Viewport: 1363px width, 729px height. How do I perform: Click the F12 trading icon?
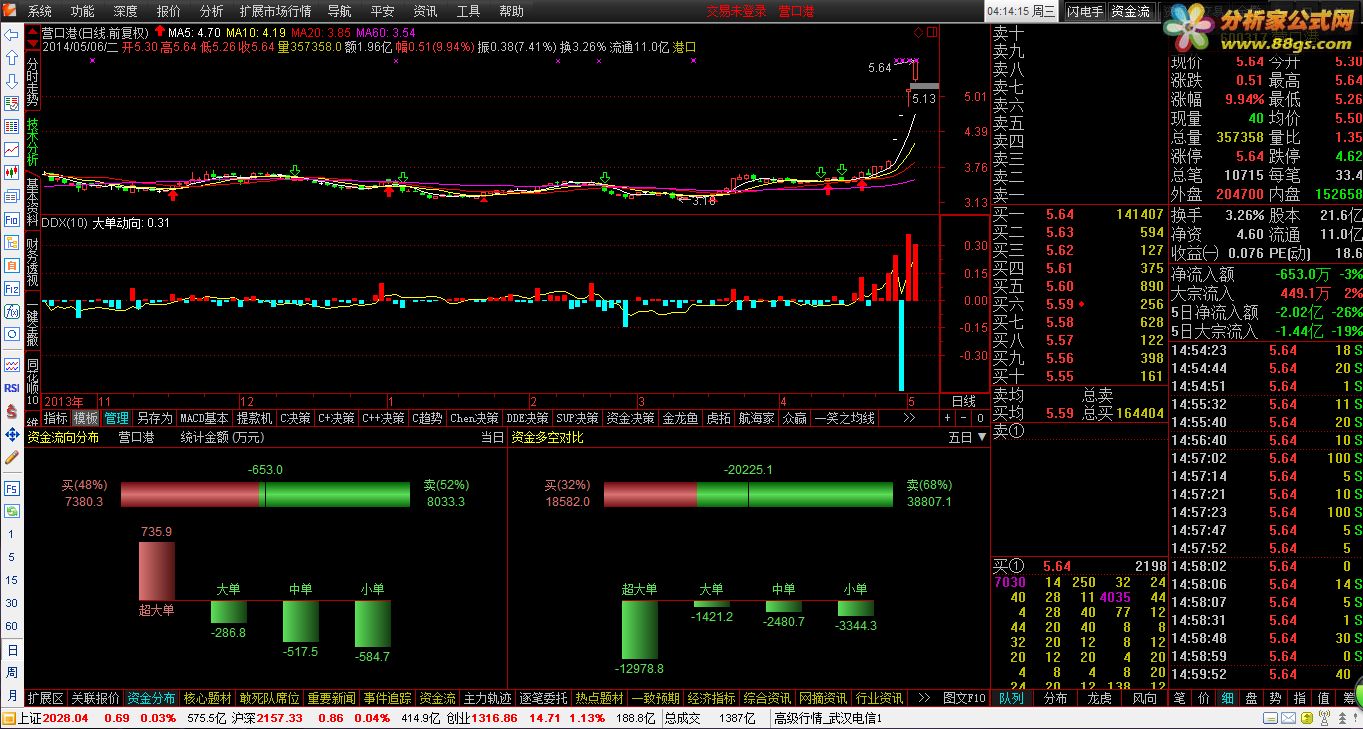[x=11, y=288]
